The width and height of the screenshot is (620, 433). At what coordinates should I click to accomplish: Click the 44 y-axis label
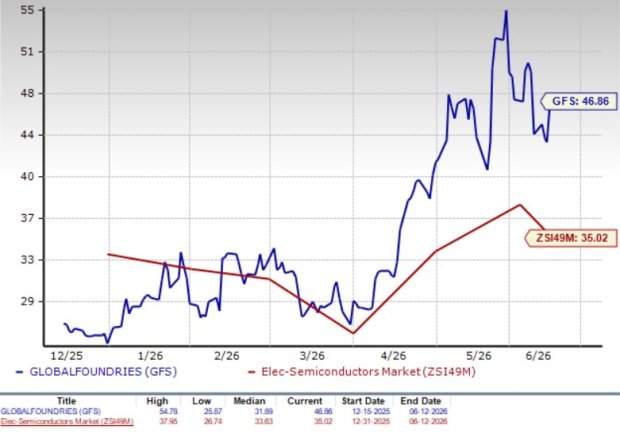[27, 135]
